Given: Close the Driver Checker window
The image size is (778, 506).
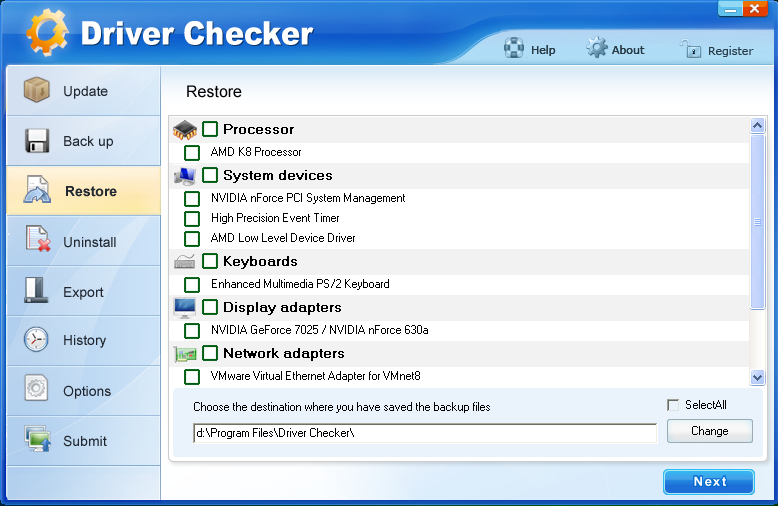Looking at the screenshot, I should pyautogui.click(x=755, y=9).
